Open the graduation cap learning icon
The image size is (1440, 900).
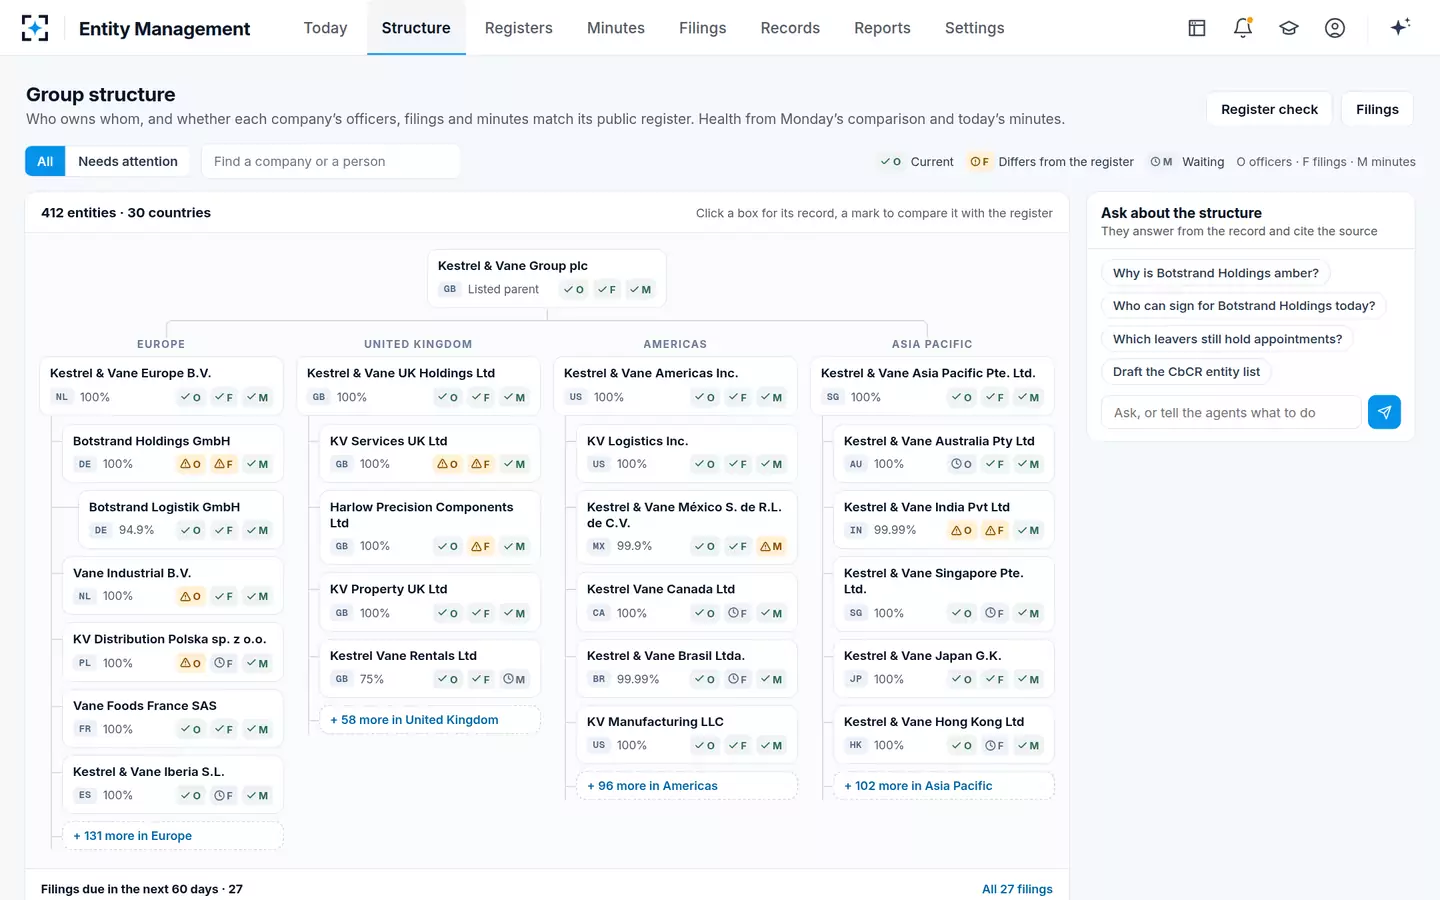click(1289, 28)
